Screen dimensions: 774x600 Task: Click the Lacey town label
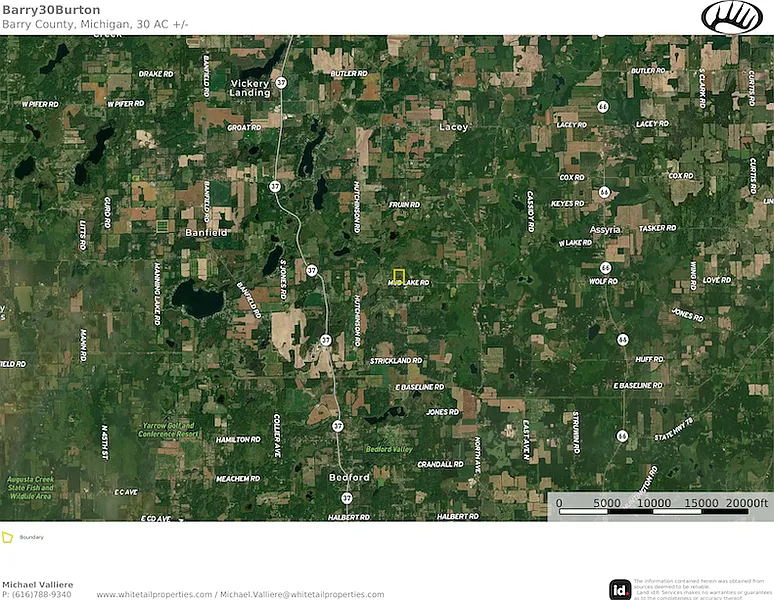coord(453,127)
